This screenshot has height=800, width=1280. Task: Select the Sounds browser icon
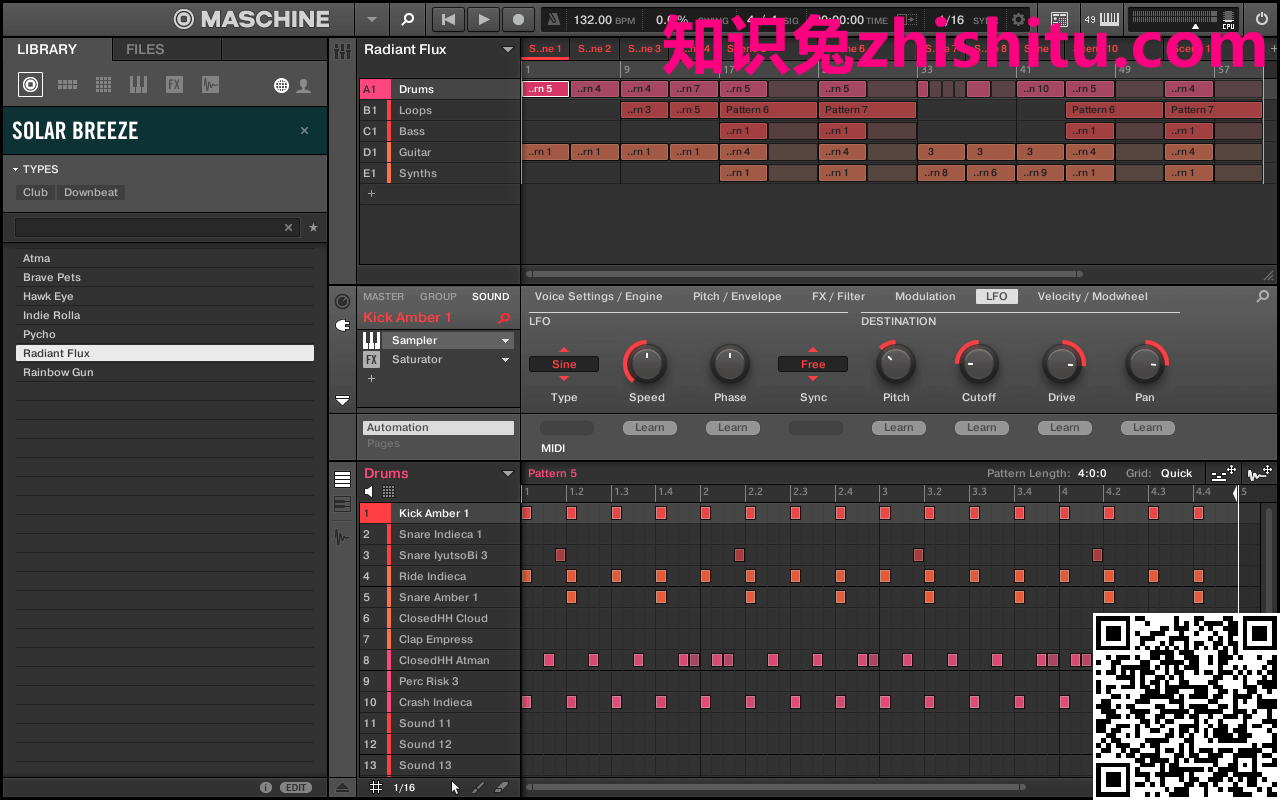click(103, 85)
